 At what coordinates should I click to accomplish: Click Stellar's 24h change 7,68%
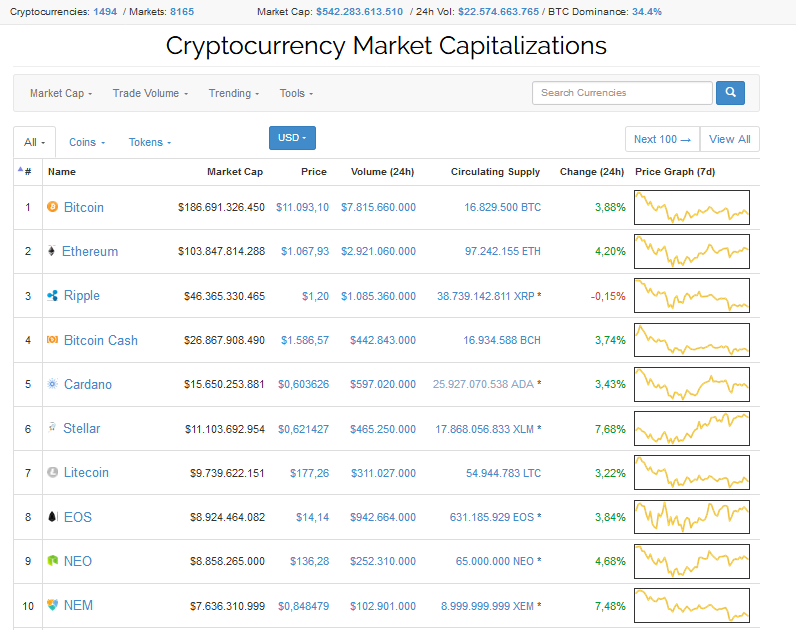click(610, 429)
